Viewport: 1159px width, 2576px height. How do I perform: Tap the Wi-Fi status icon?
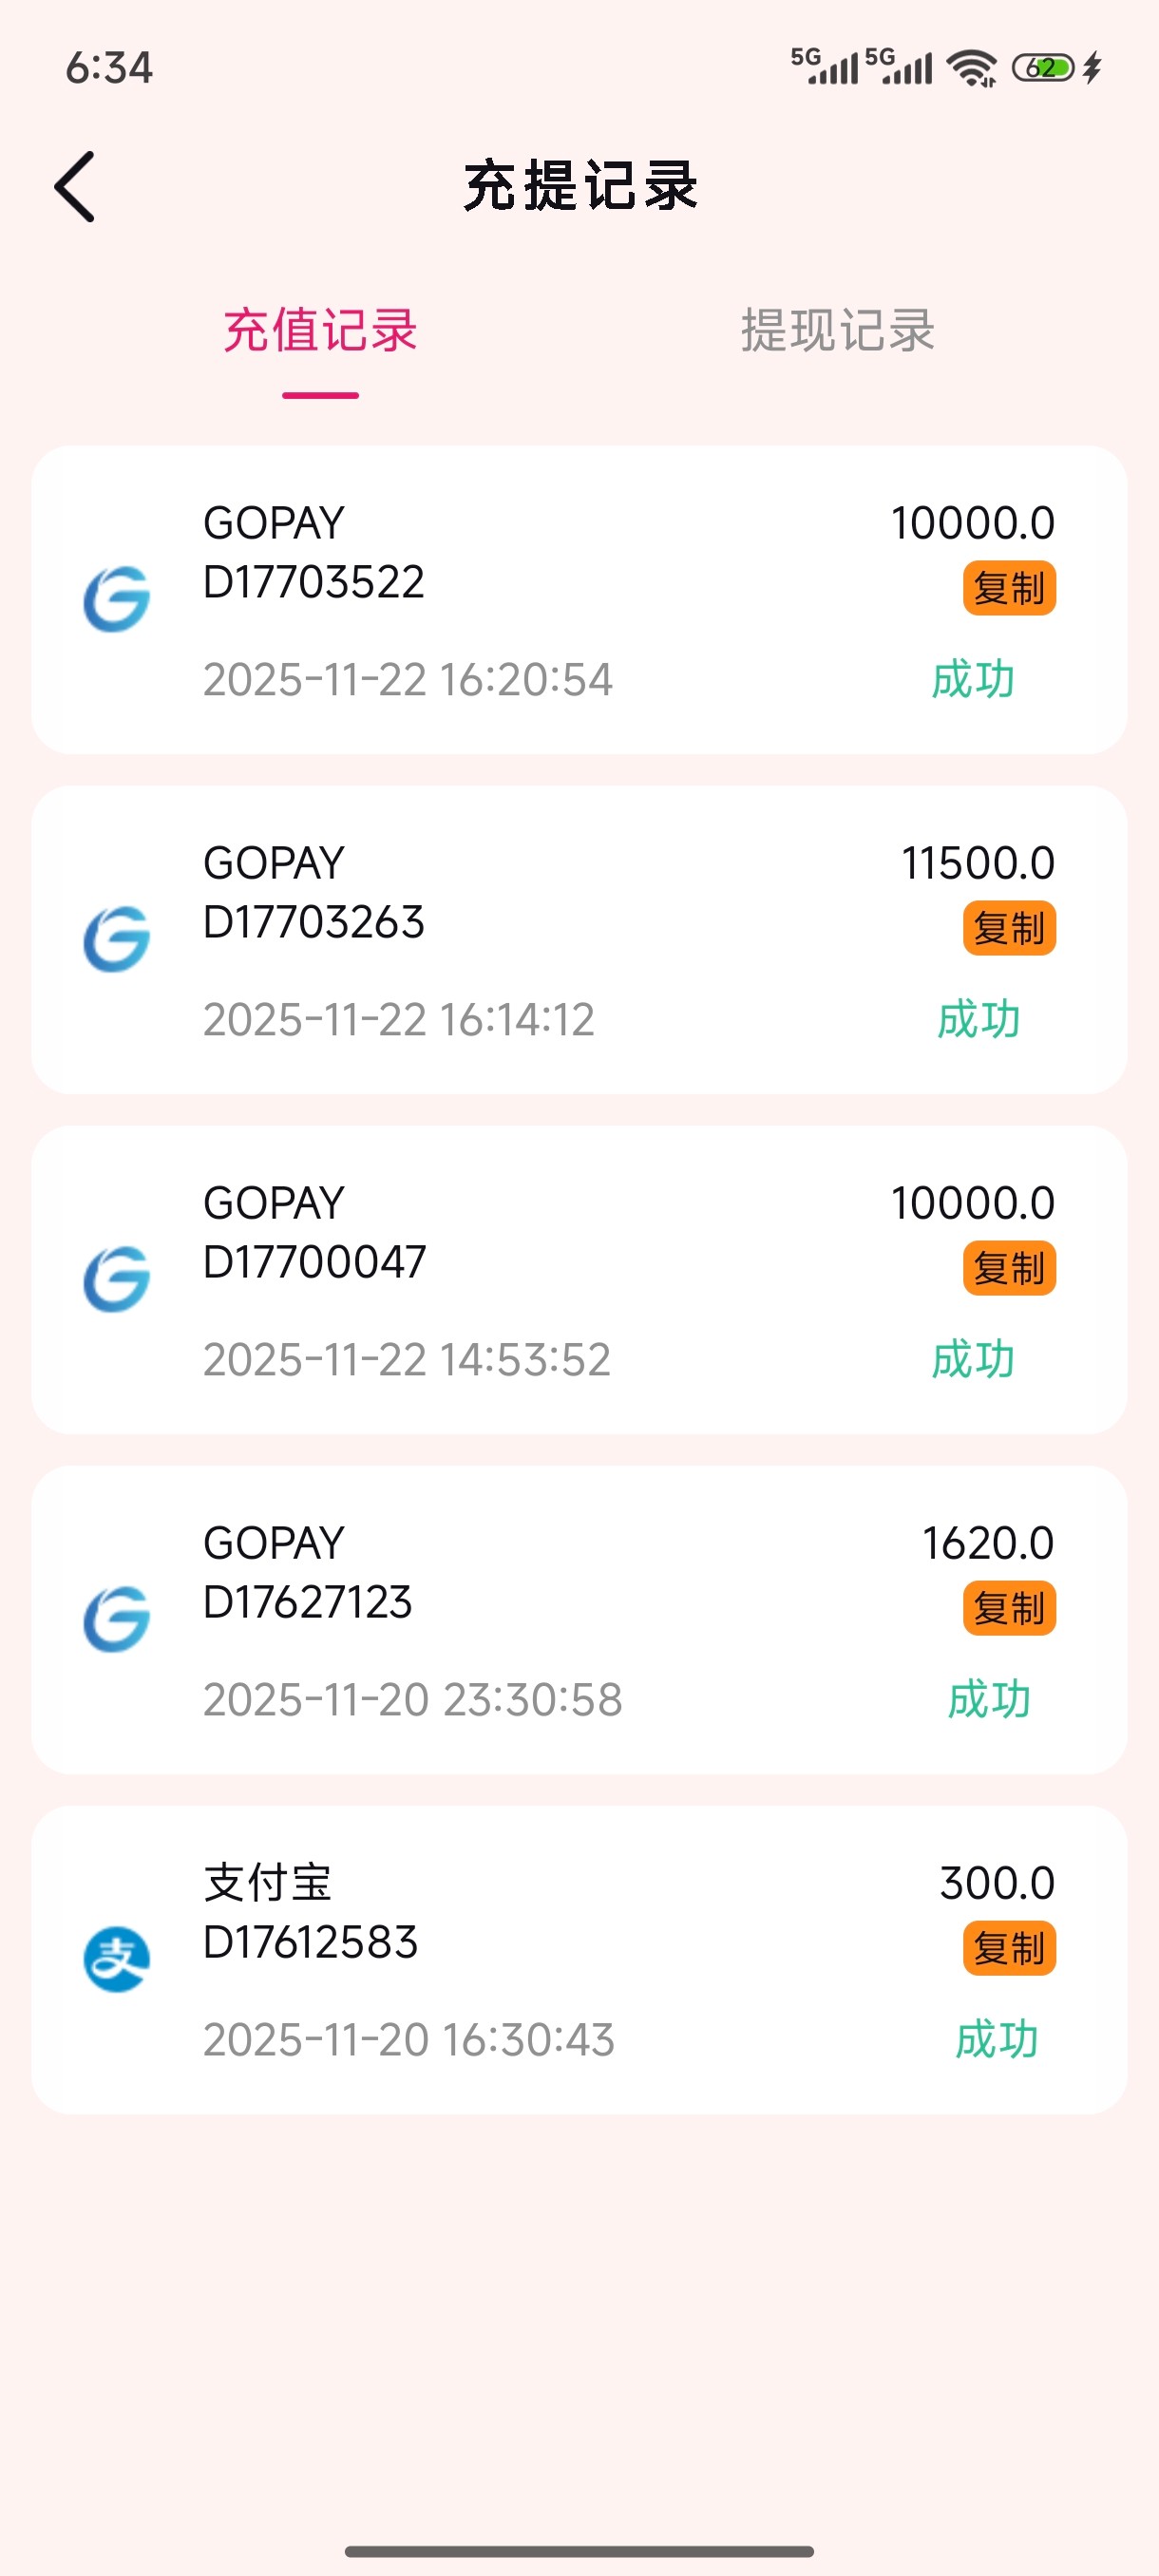[972, 68]
